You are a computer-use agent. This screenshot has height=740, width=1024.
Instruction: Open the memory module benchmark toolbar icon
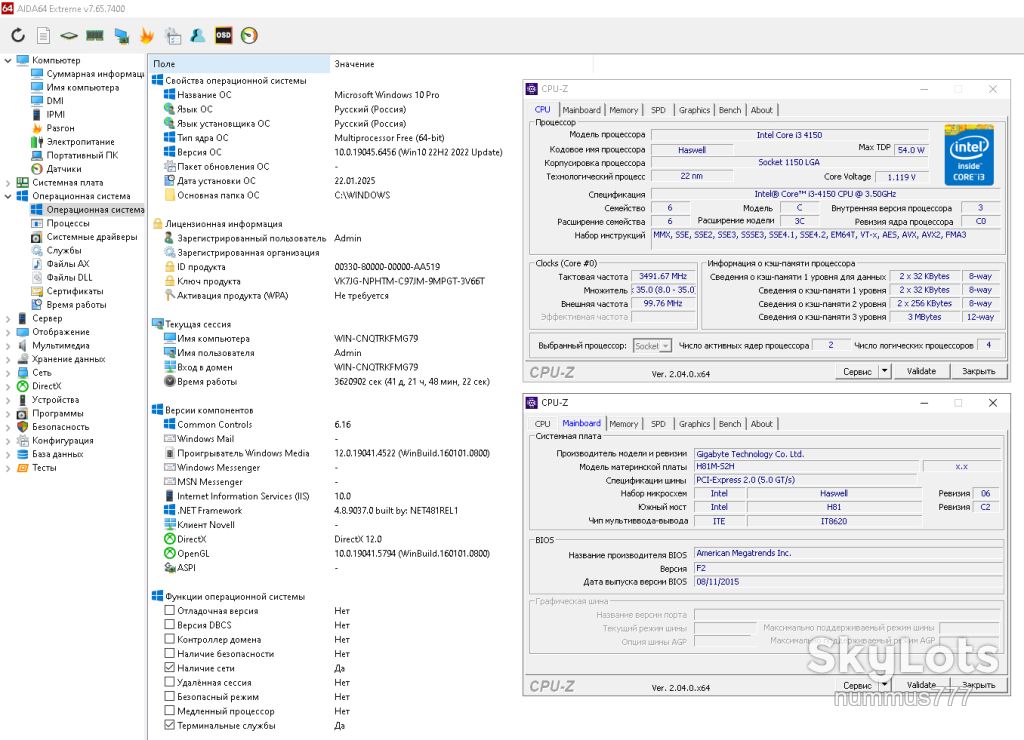(x=95, y=35)
